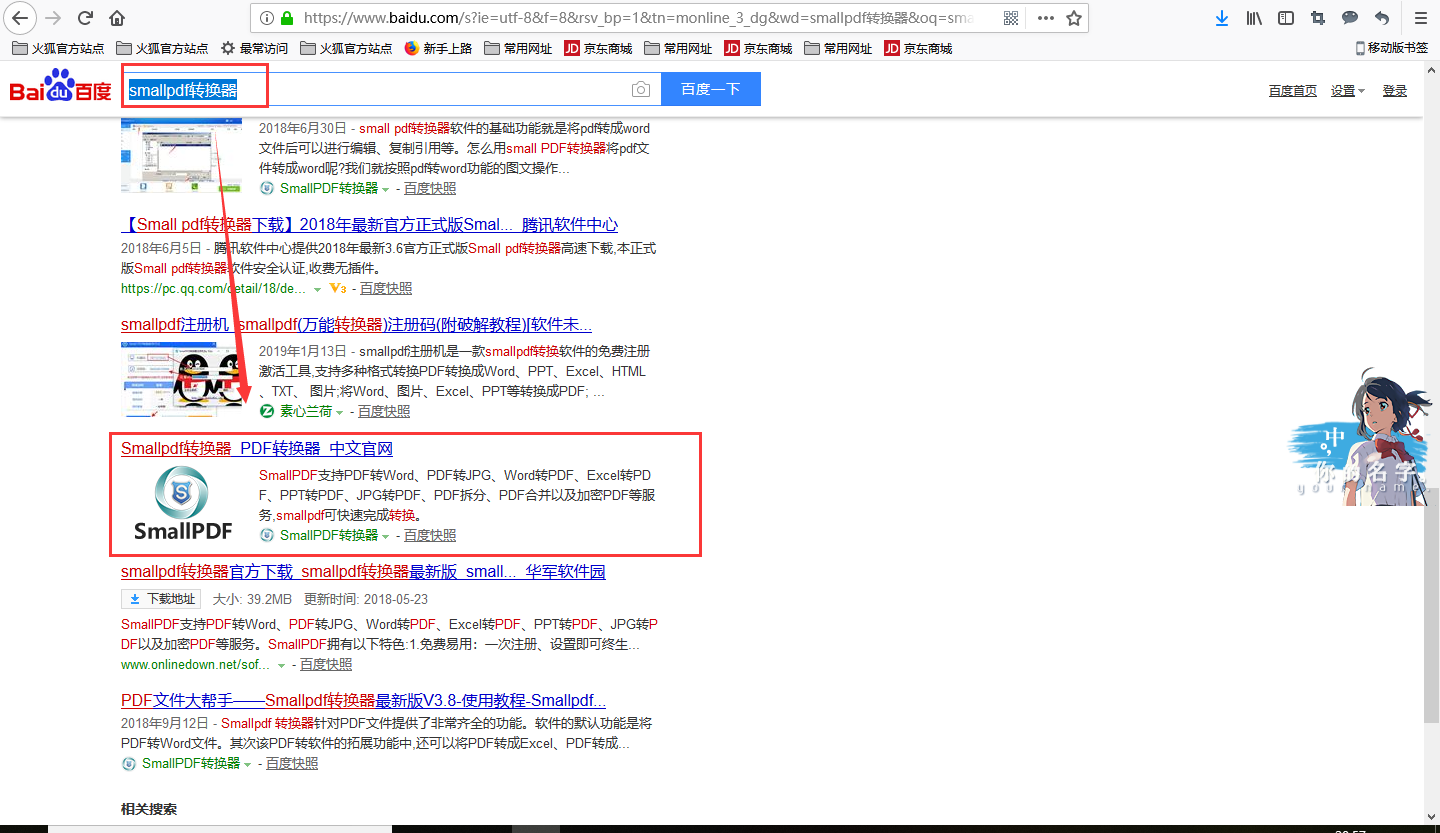
Task: Click the 相关搜索 heading
Action: [x=149, y=809]
